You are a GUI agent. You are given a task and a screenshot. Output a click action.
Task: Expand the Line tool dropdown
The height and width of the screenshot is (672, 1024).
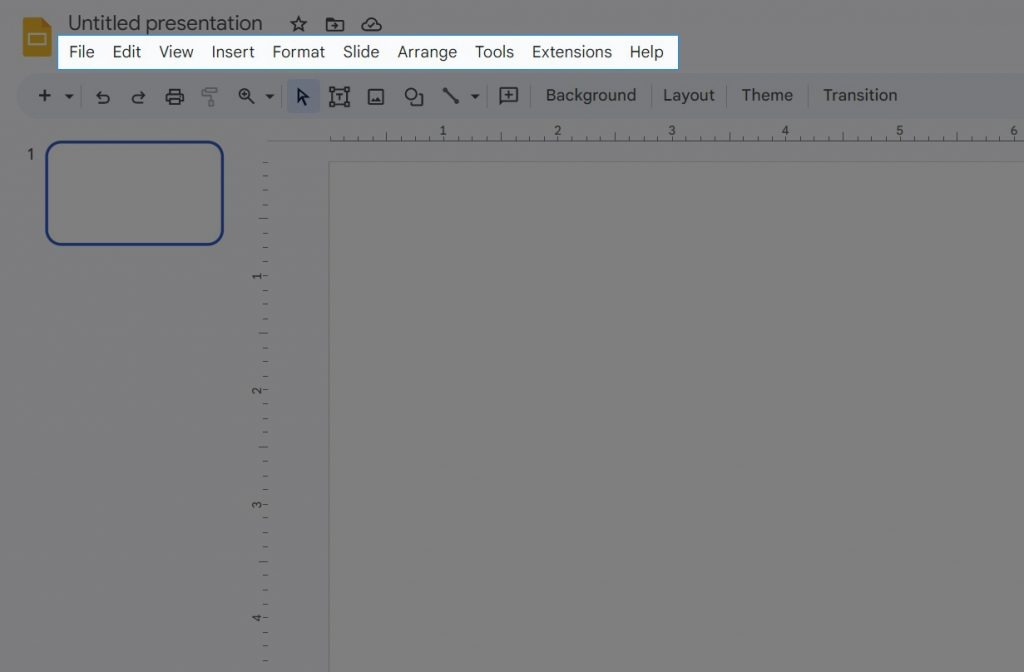tap(474, 95)
